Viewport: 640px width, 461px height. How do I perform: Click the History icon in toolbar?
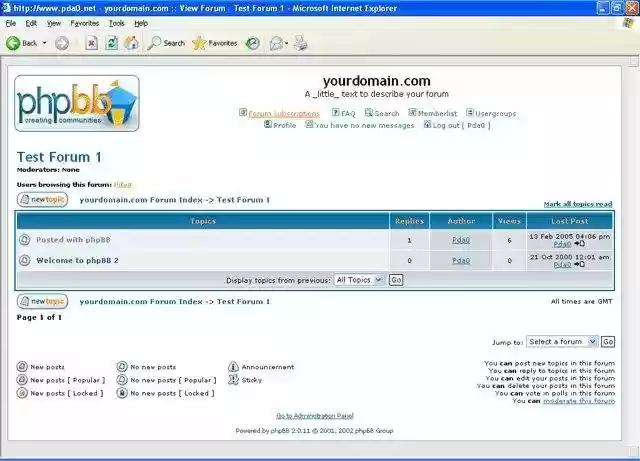click(x=253, y=43)
